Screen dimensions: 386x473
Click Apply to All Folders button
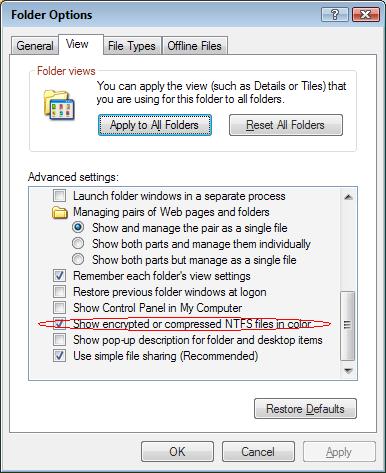pyautogui.click(x=155, y=125)
